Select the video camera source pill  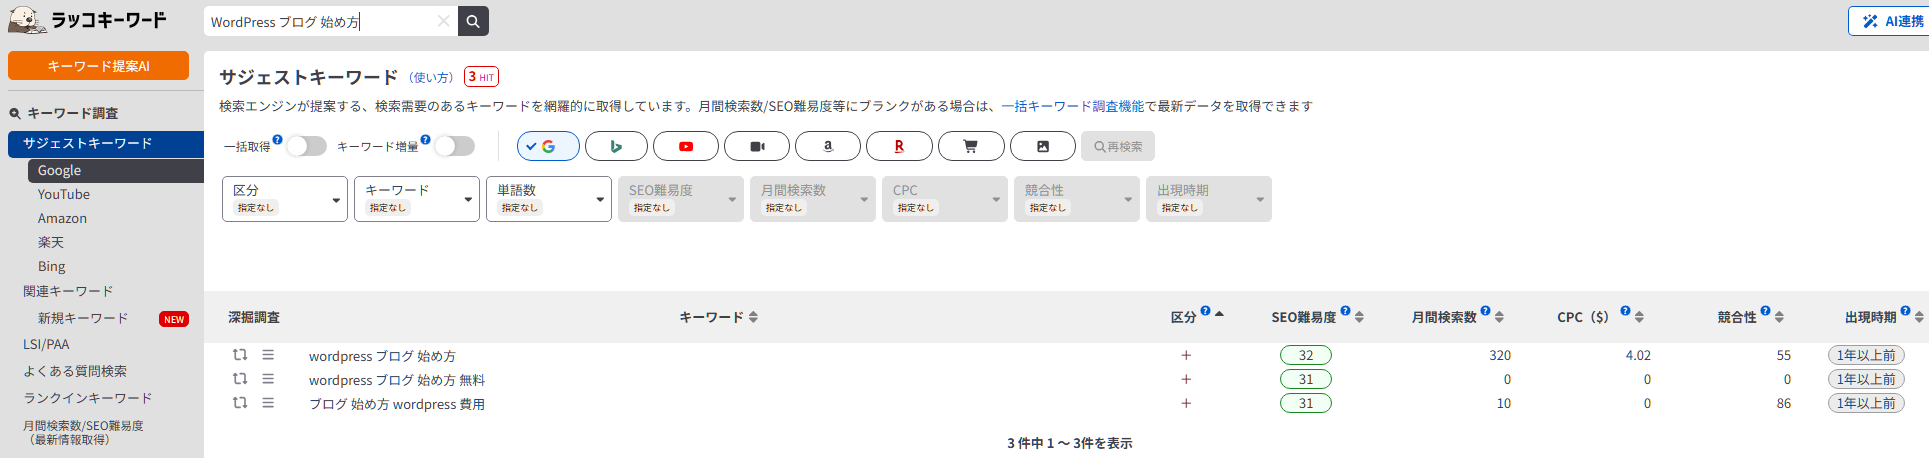tap(757, 146)
